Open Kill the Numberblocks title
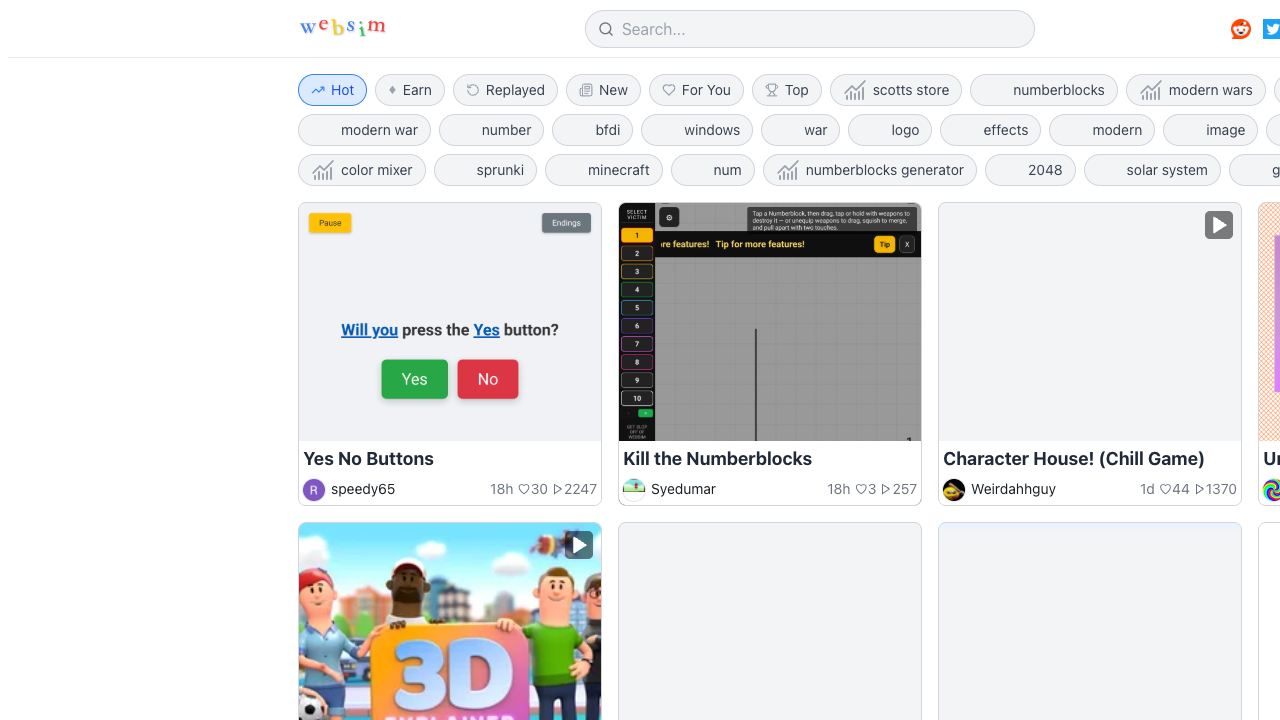This screenshot has width=1280, height=720. tap(717, 459)
